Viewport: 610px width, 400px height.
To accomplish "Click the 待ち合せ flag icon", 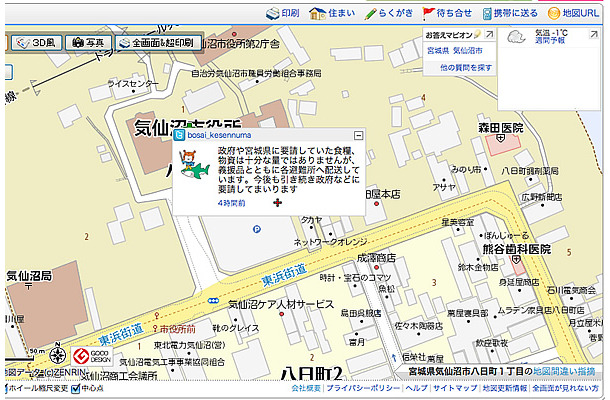I will [428, 14].
